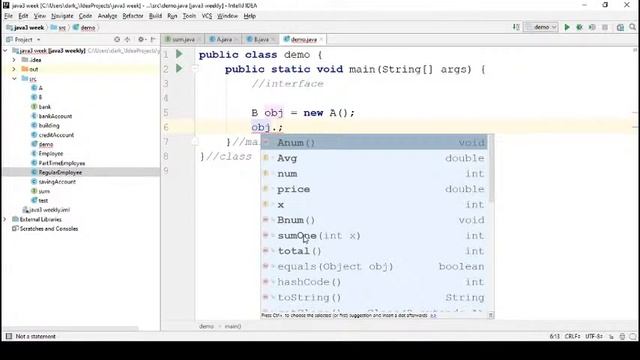Click the Stop square icon in the toolbar

click(x=605, y=27)
